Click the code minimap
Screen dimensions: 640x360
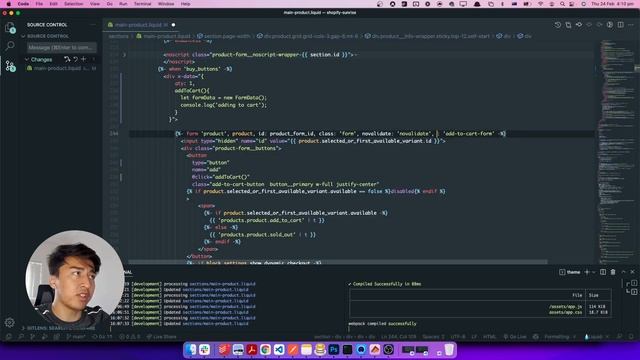(x=617, y=151)
